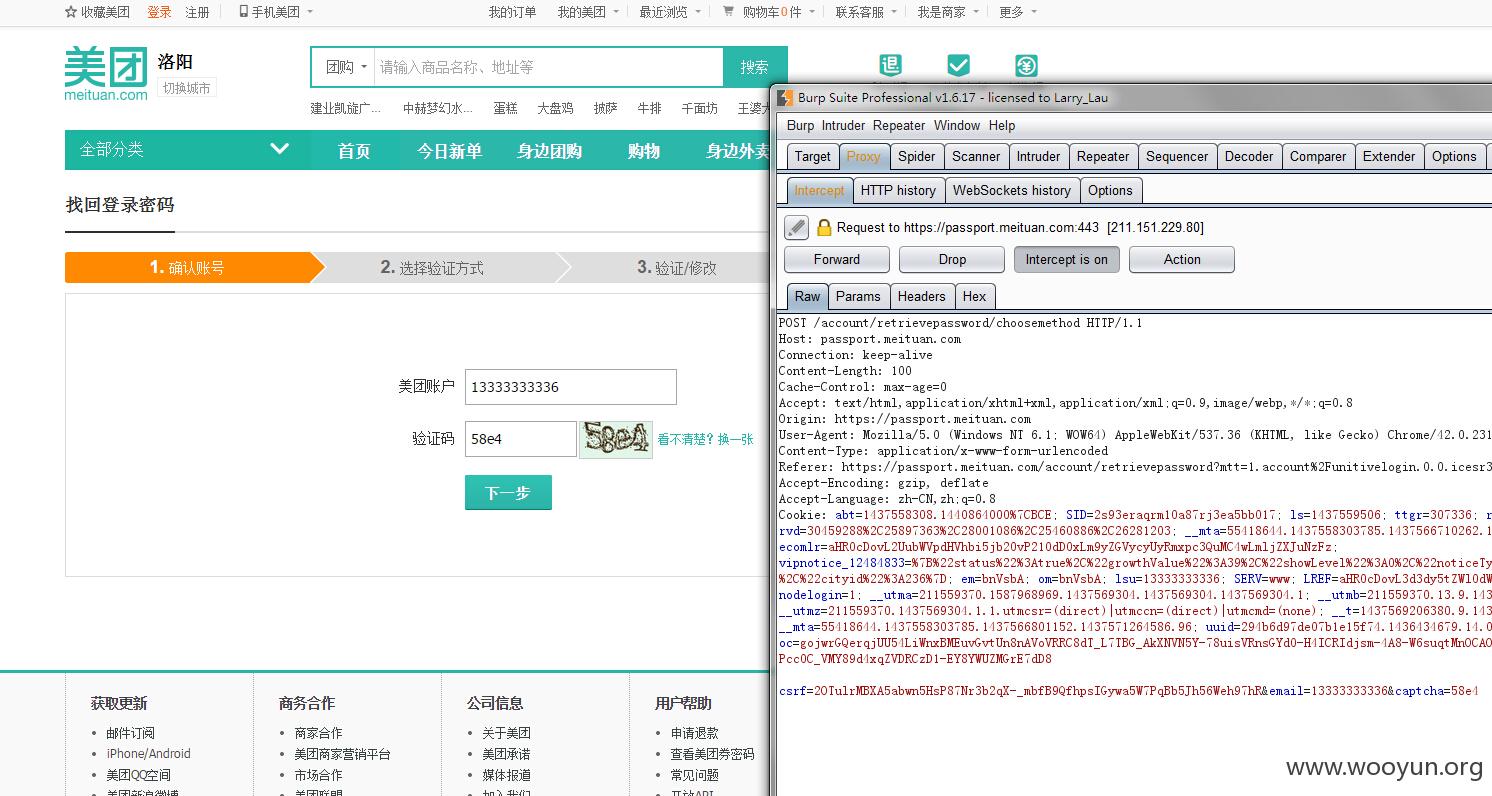Click the 搜索 search button
1492x796 pixels.
(754, 67)
